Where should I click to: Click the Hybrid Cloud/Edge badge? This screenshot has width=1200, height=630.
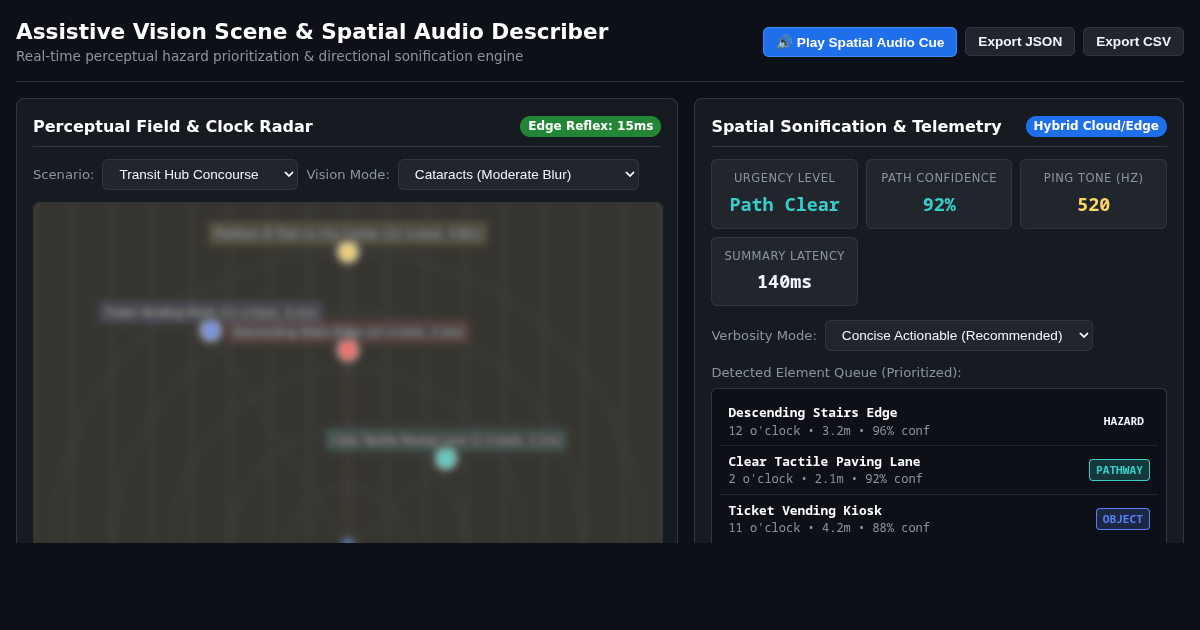pos(1096,126)
